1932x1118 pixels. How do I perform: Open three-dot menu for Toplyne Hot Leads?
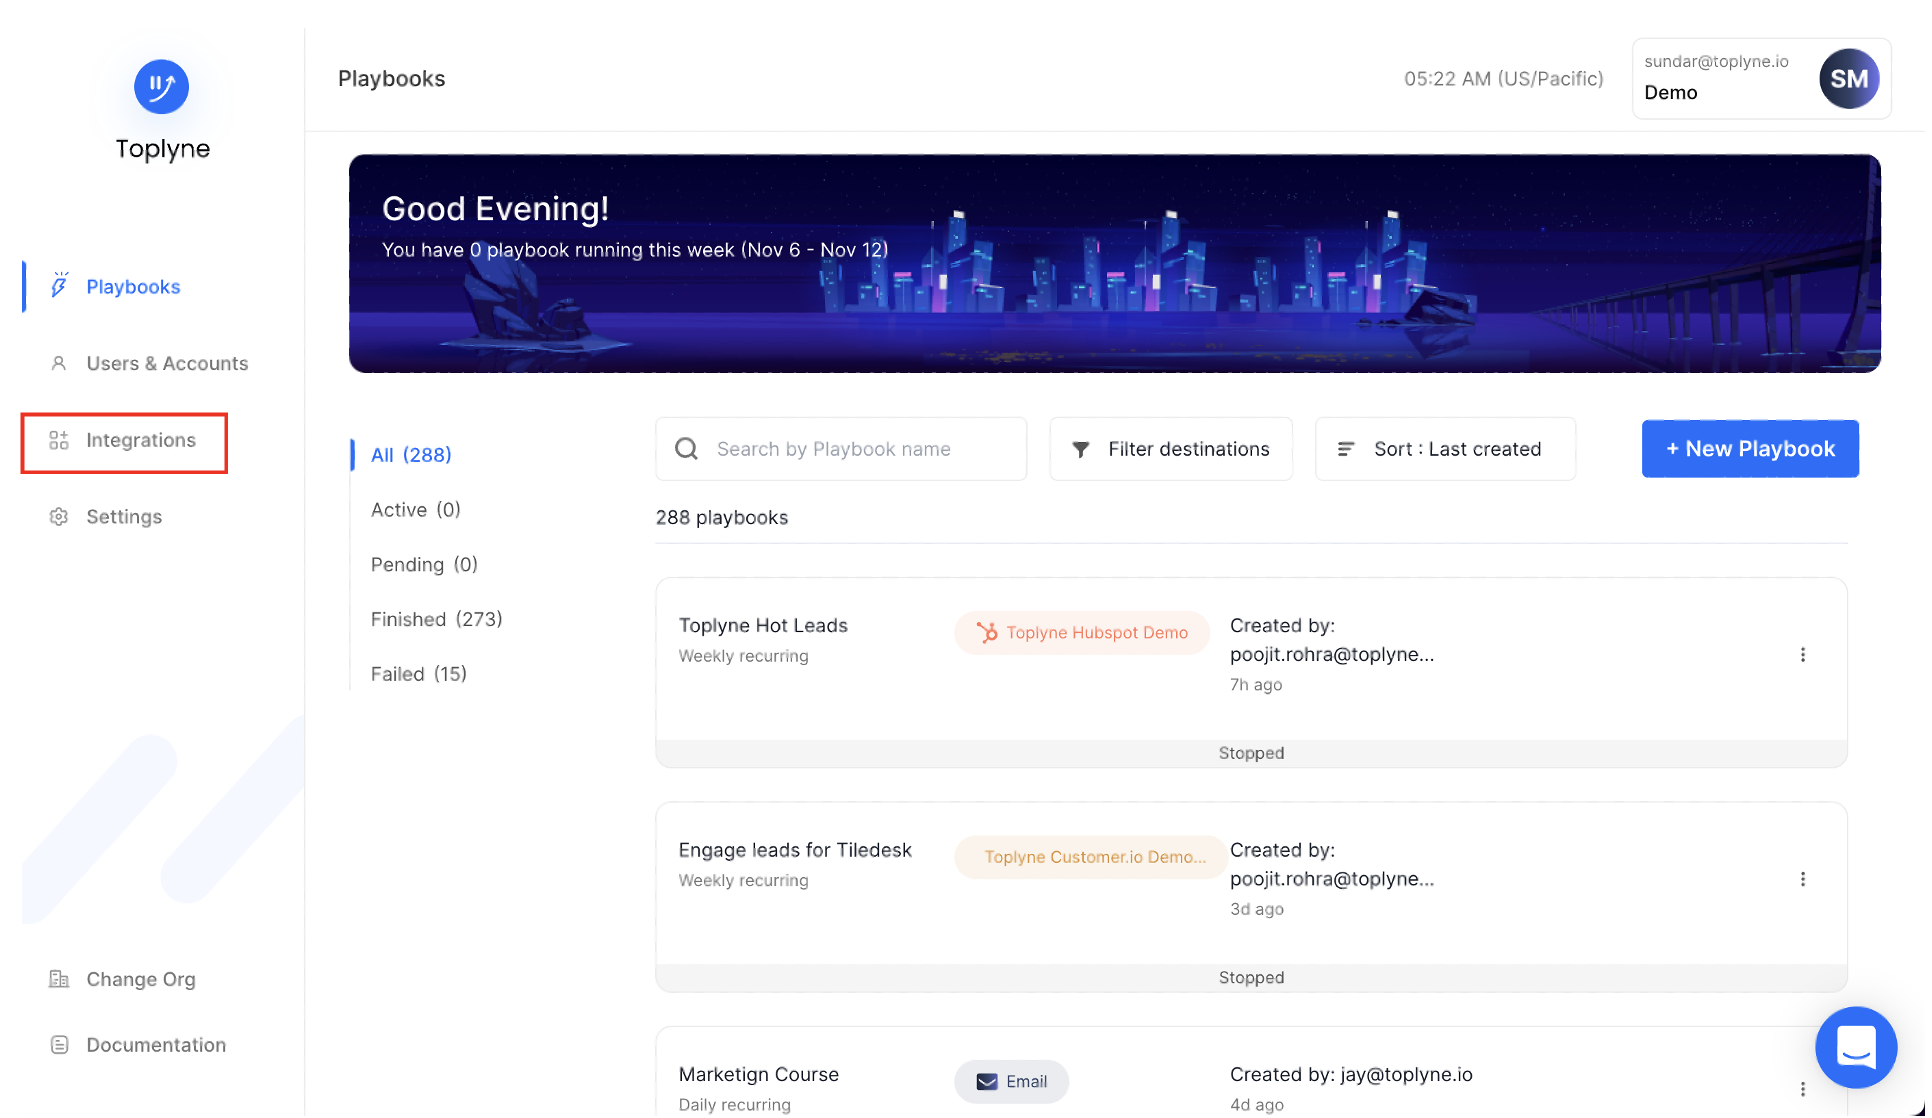click(1802, 655)
